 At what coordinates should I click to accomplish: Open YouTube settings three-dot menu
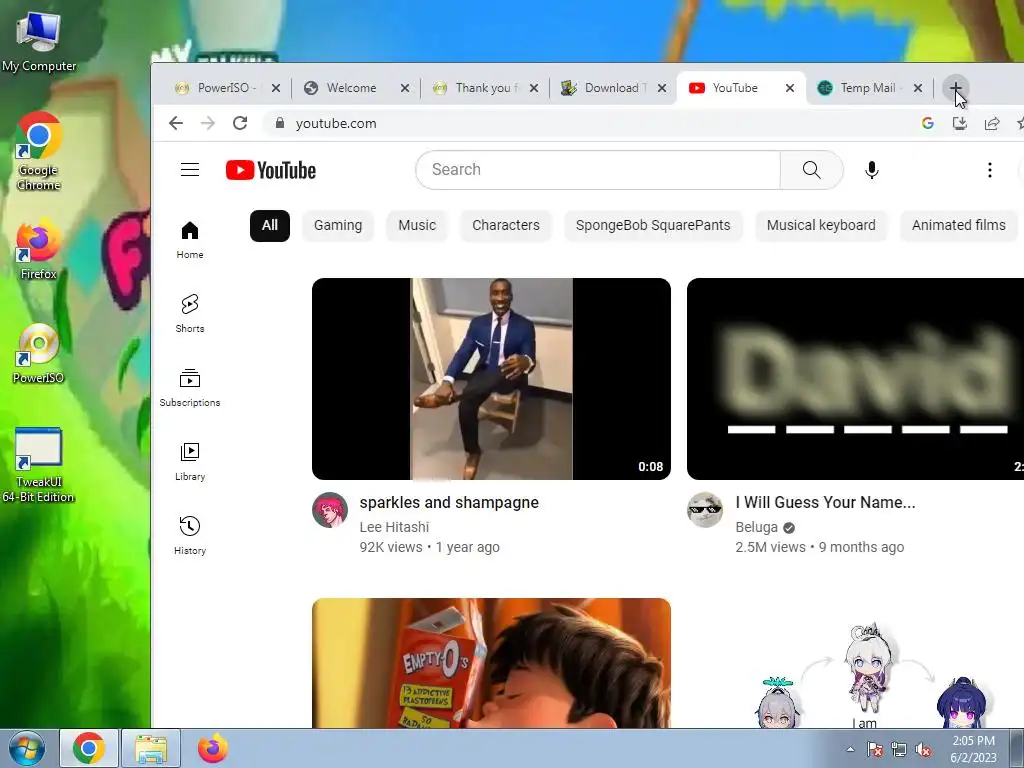click(990, 170)
